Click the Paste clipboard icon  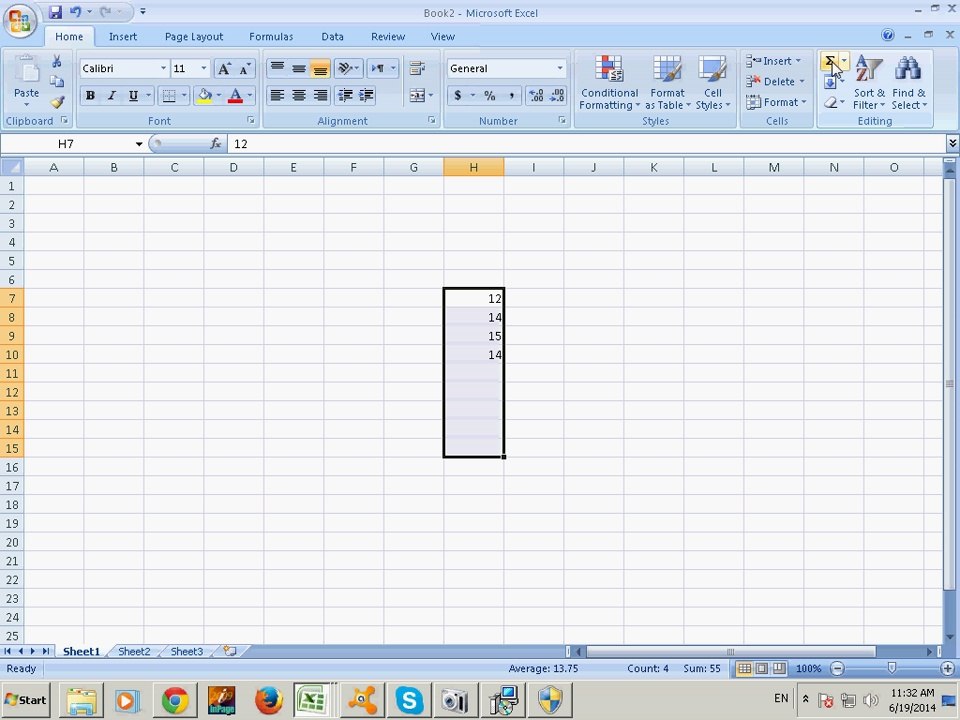coord(26,71)
